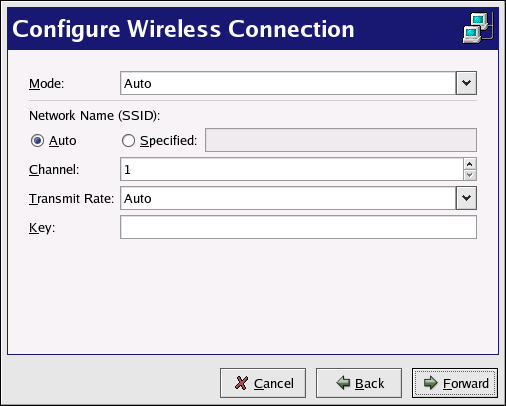Viewport: 506px width, 406px height.
Task: Open the Mode dropdown arrow
Action: click(x=466, y=83)
